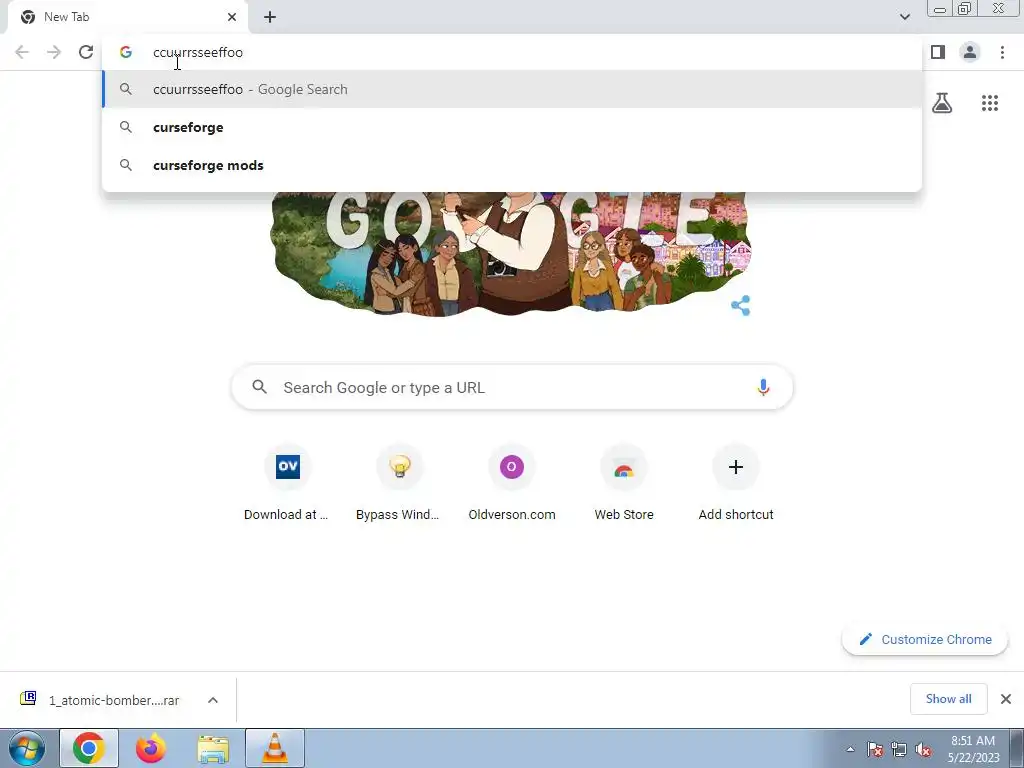Click the Customize Chrome button
Image resolution: width=1024 pixels, height=768 pixels.
pyautogui.click(x=925, y=639)
